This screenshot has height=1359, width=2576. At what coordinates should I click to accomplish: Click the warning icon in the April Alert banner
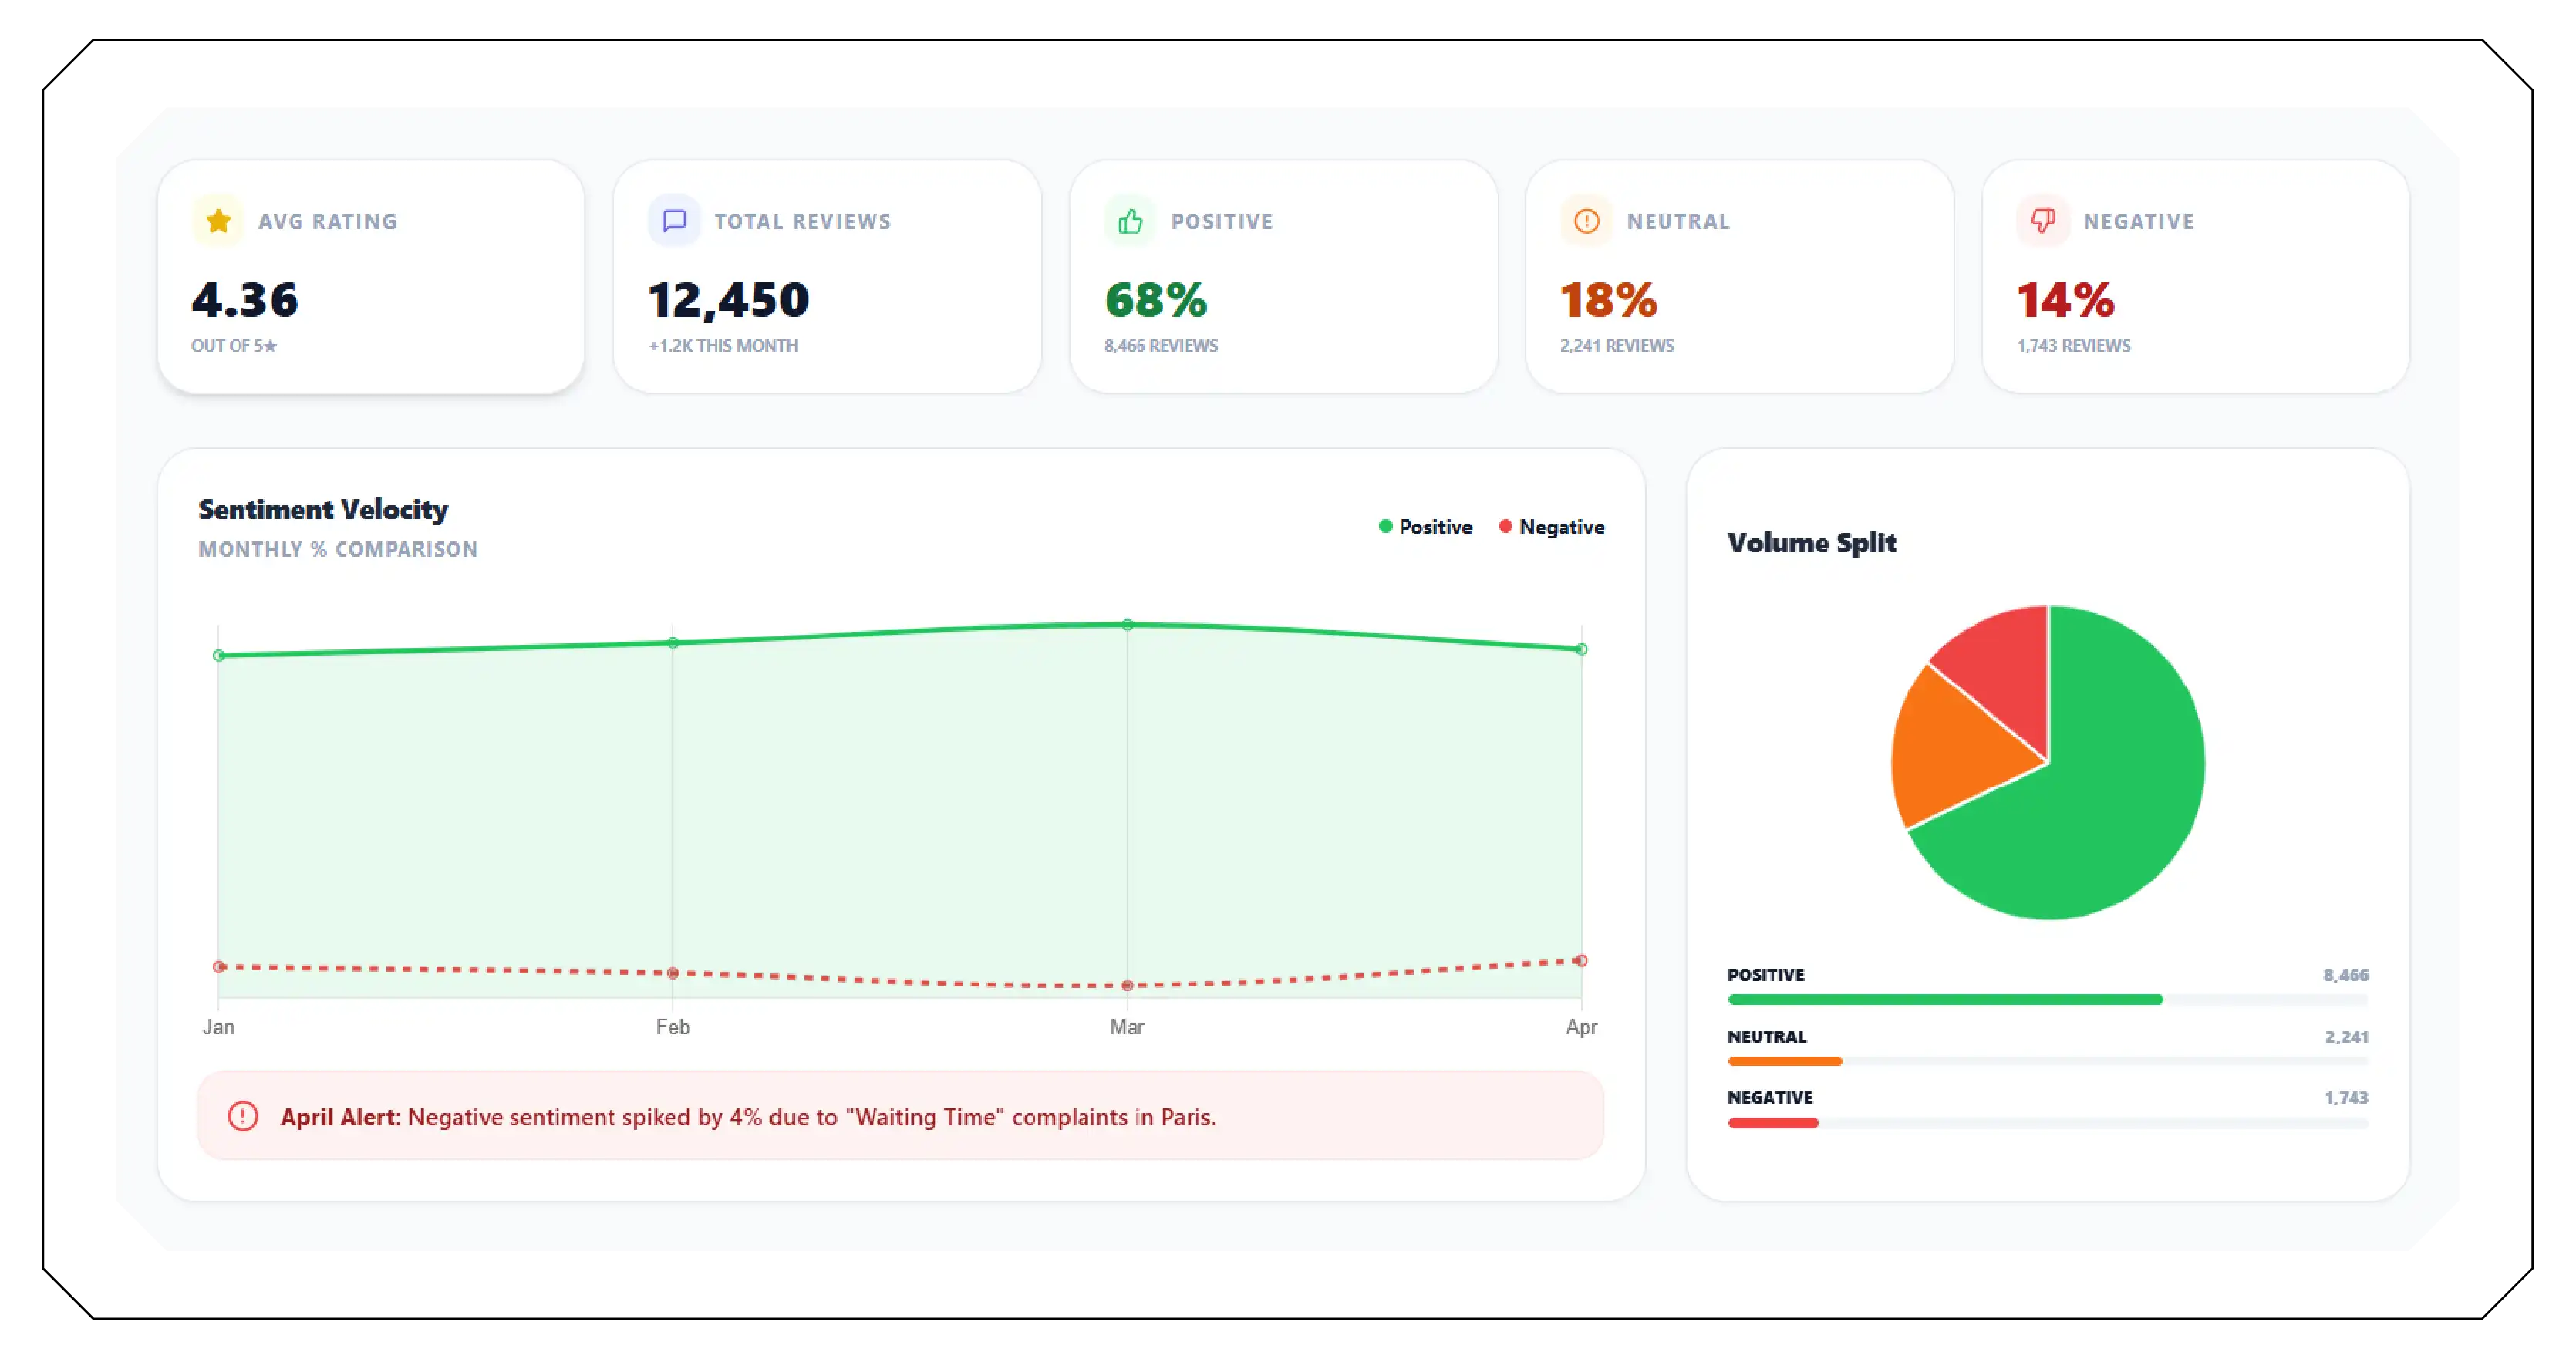[x=243, y=1117]
